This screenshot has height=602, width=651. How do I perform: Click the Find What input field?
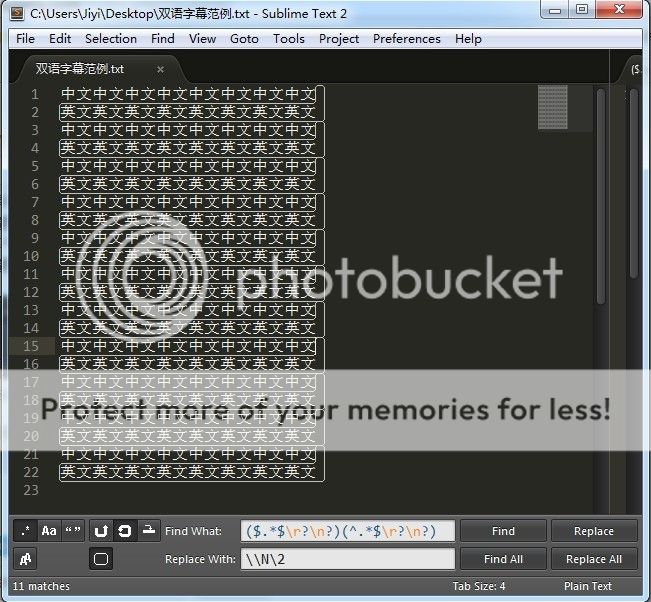tap(347, 531)
